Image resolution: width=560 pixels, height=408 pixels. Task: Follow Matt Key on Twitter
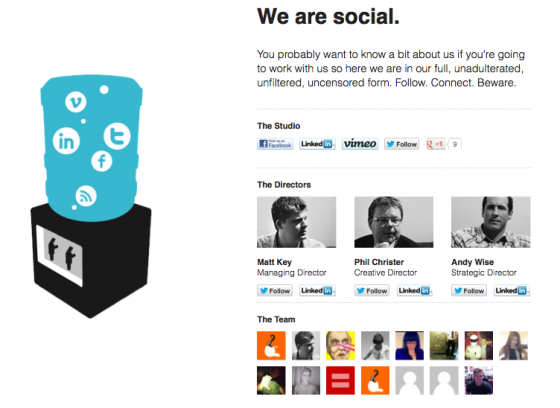click(275, 290)
